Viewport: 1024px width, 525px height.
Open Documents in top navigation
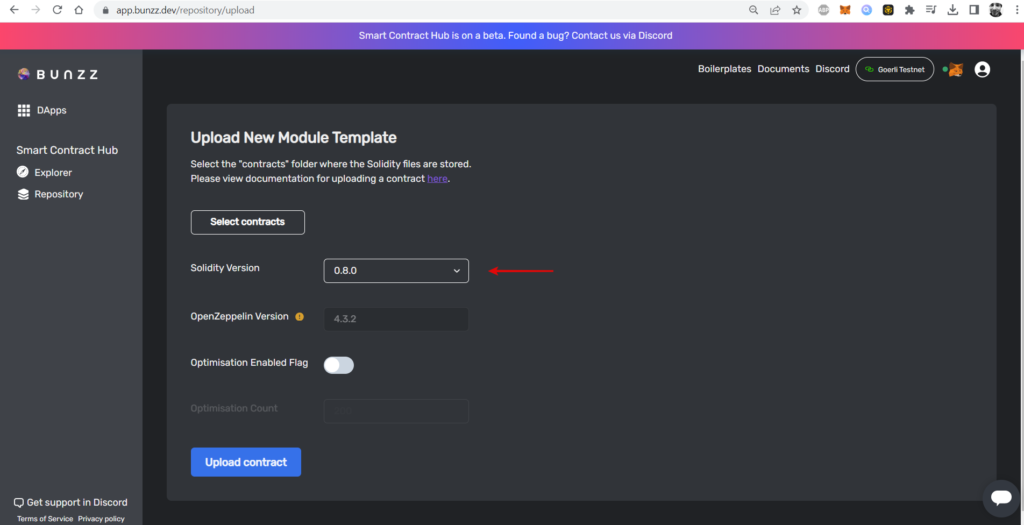[x=783, y=69]
